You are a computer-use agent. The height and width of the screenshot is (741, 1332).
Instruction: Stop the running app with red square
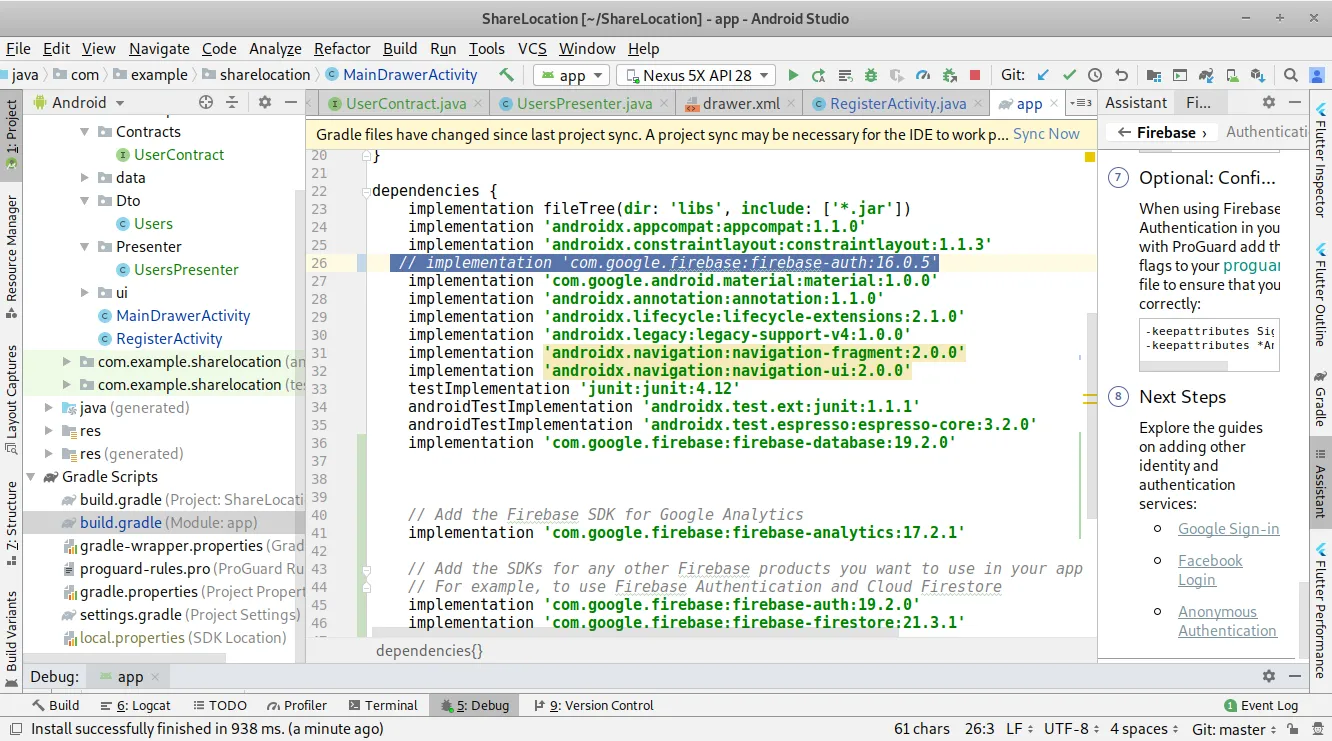[x=975, y=75]
